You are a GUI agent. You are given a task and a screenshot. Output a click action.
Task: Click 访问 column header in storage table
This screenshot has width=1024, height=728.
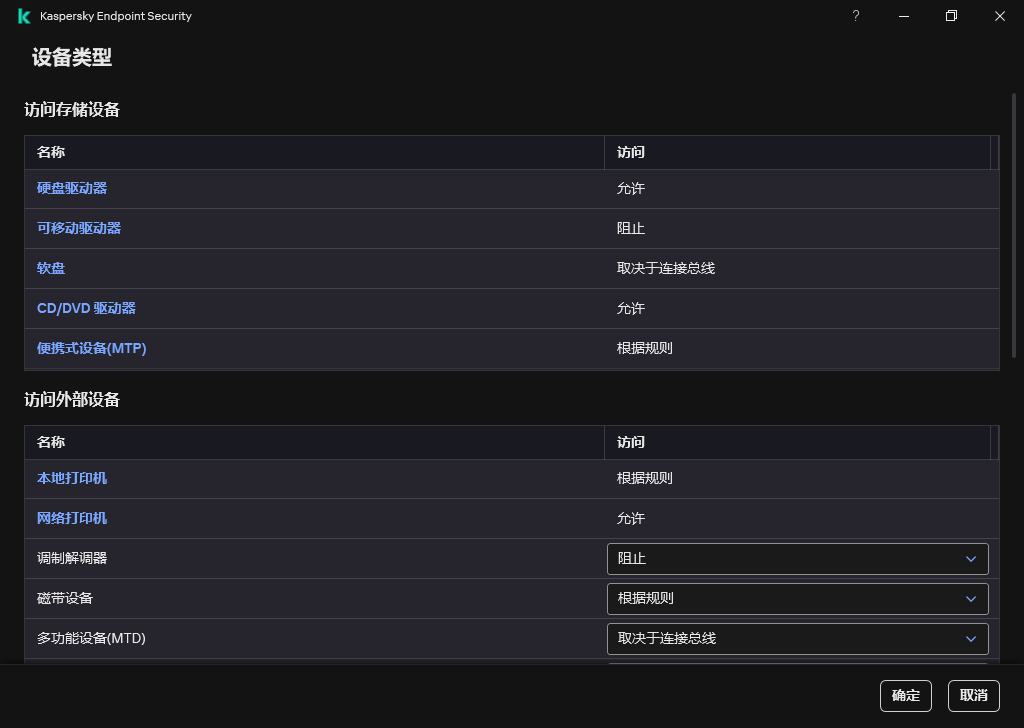point(631,152)
